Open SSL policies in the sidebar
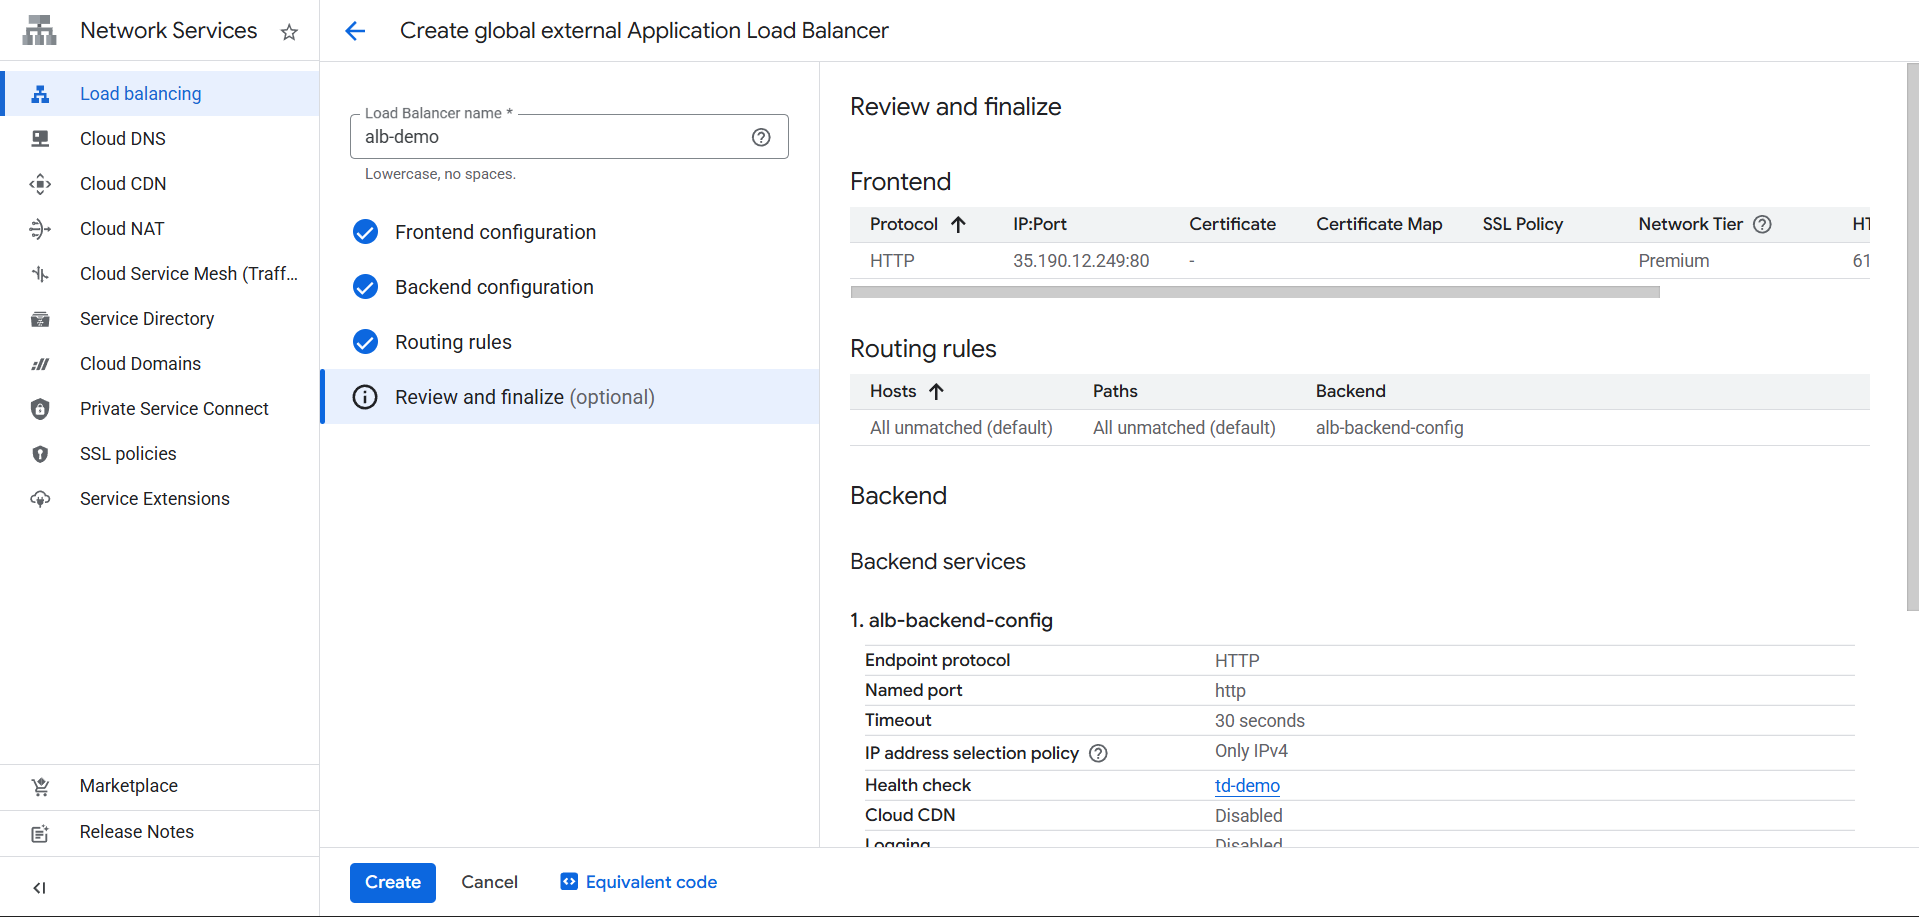The image size is (1919, 917). point(128,454)
